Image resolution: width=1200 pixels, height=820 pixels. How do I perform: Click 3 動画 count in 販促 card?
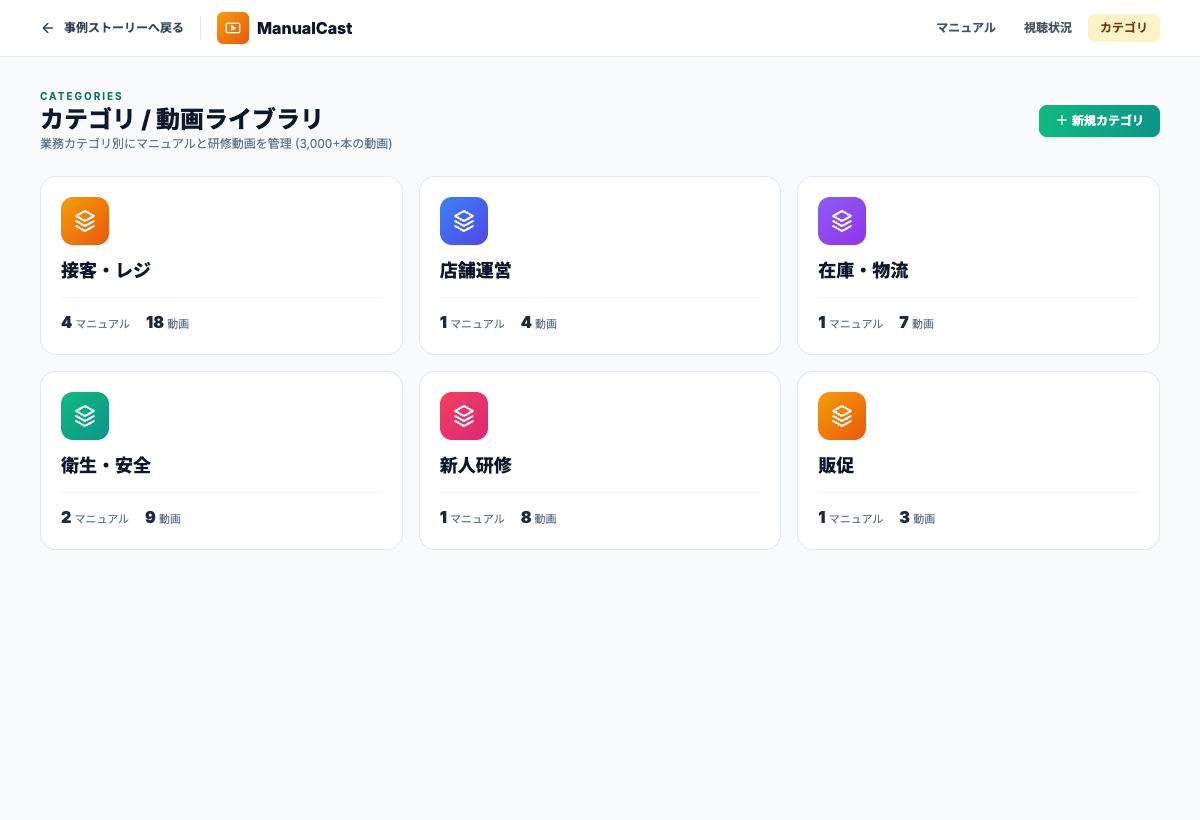pos(917,518)
